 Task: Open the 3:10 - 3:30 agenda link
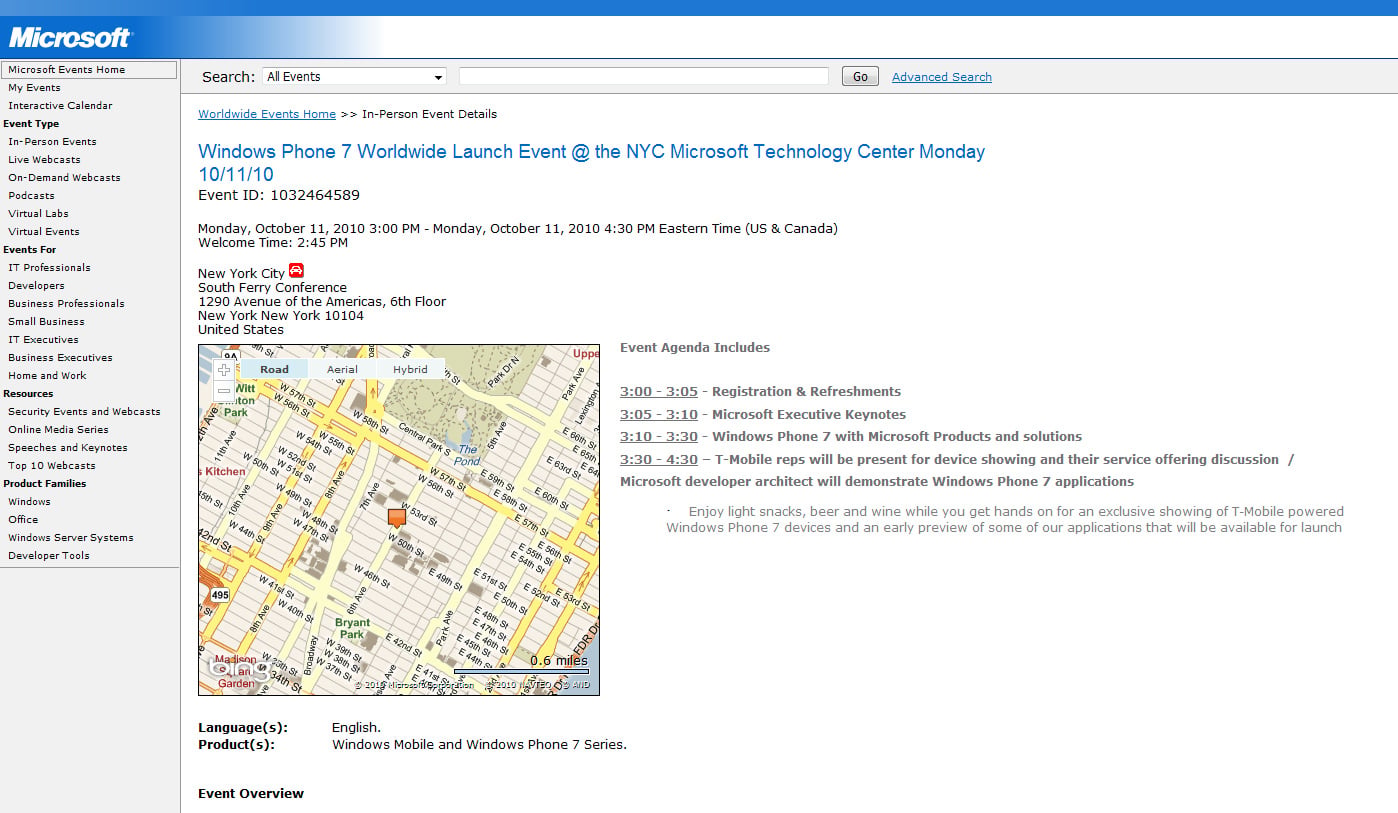pos(659,437)
